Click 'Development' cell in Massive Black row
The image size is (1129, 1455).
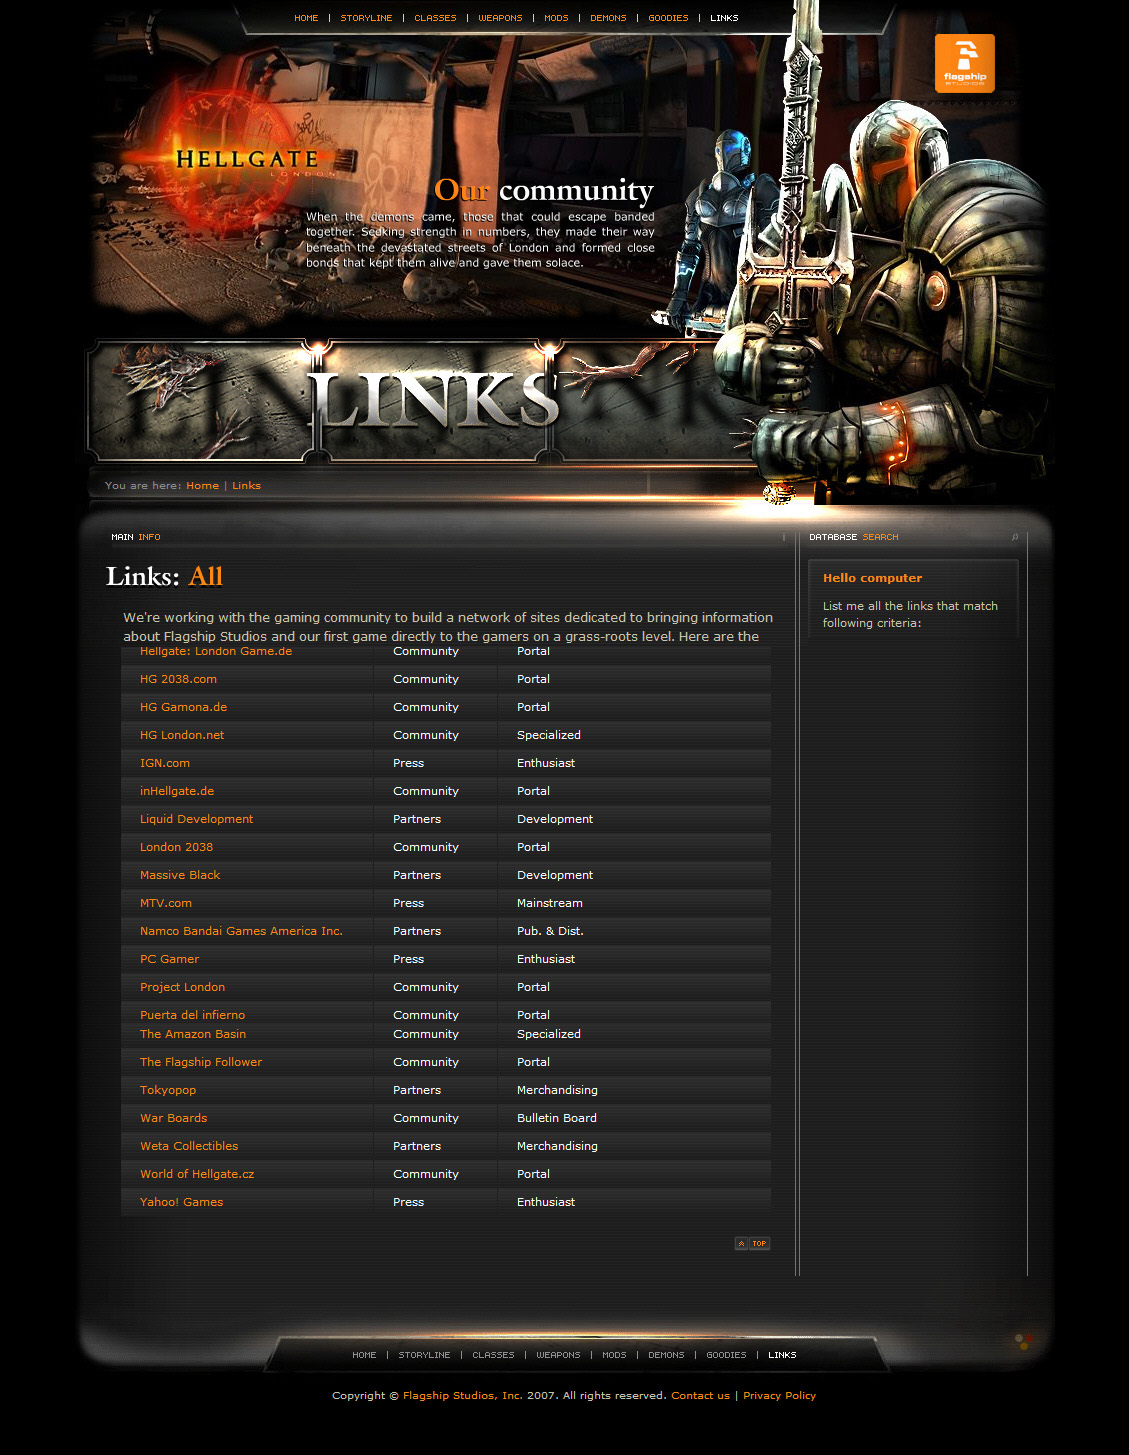pos(555,875)
